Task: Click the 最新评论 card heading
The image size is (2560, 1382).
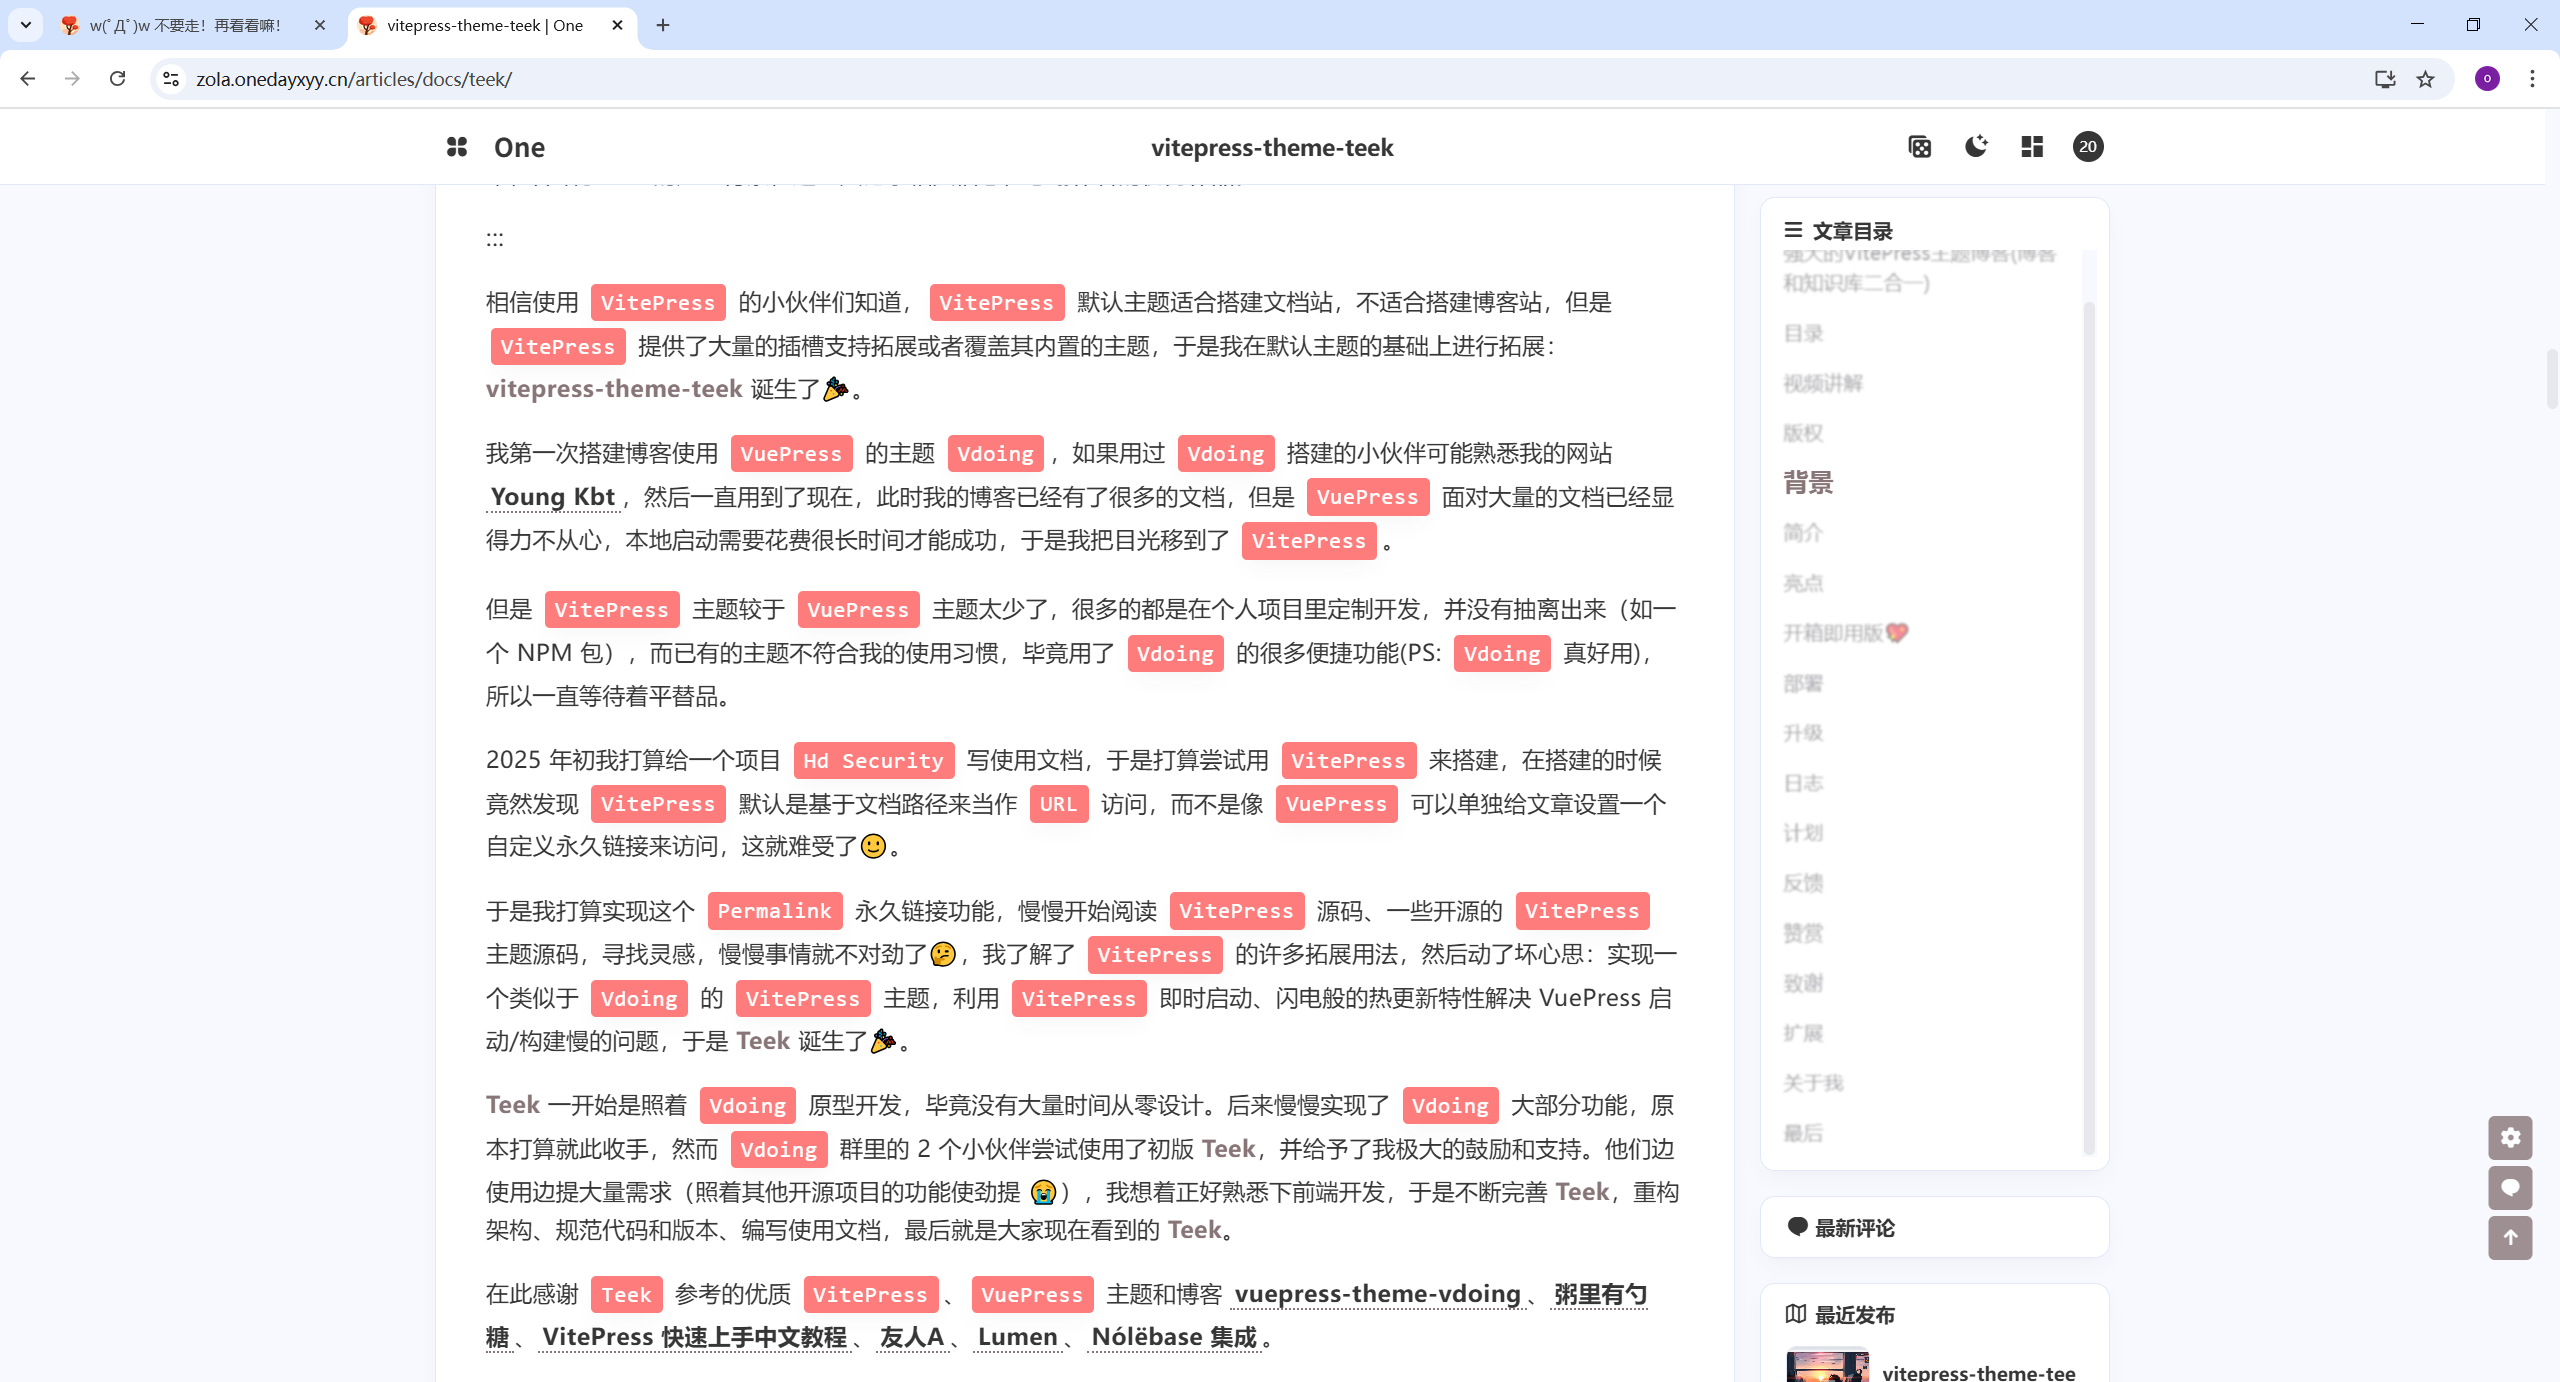Action: tap(1854, 1227)
